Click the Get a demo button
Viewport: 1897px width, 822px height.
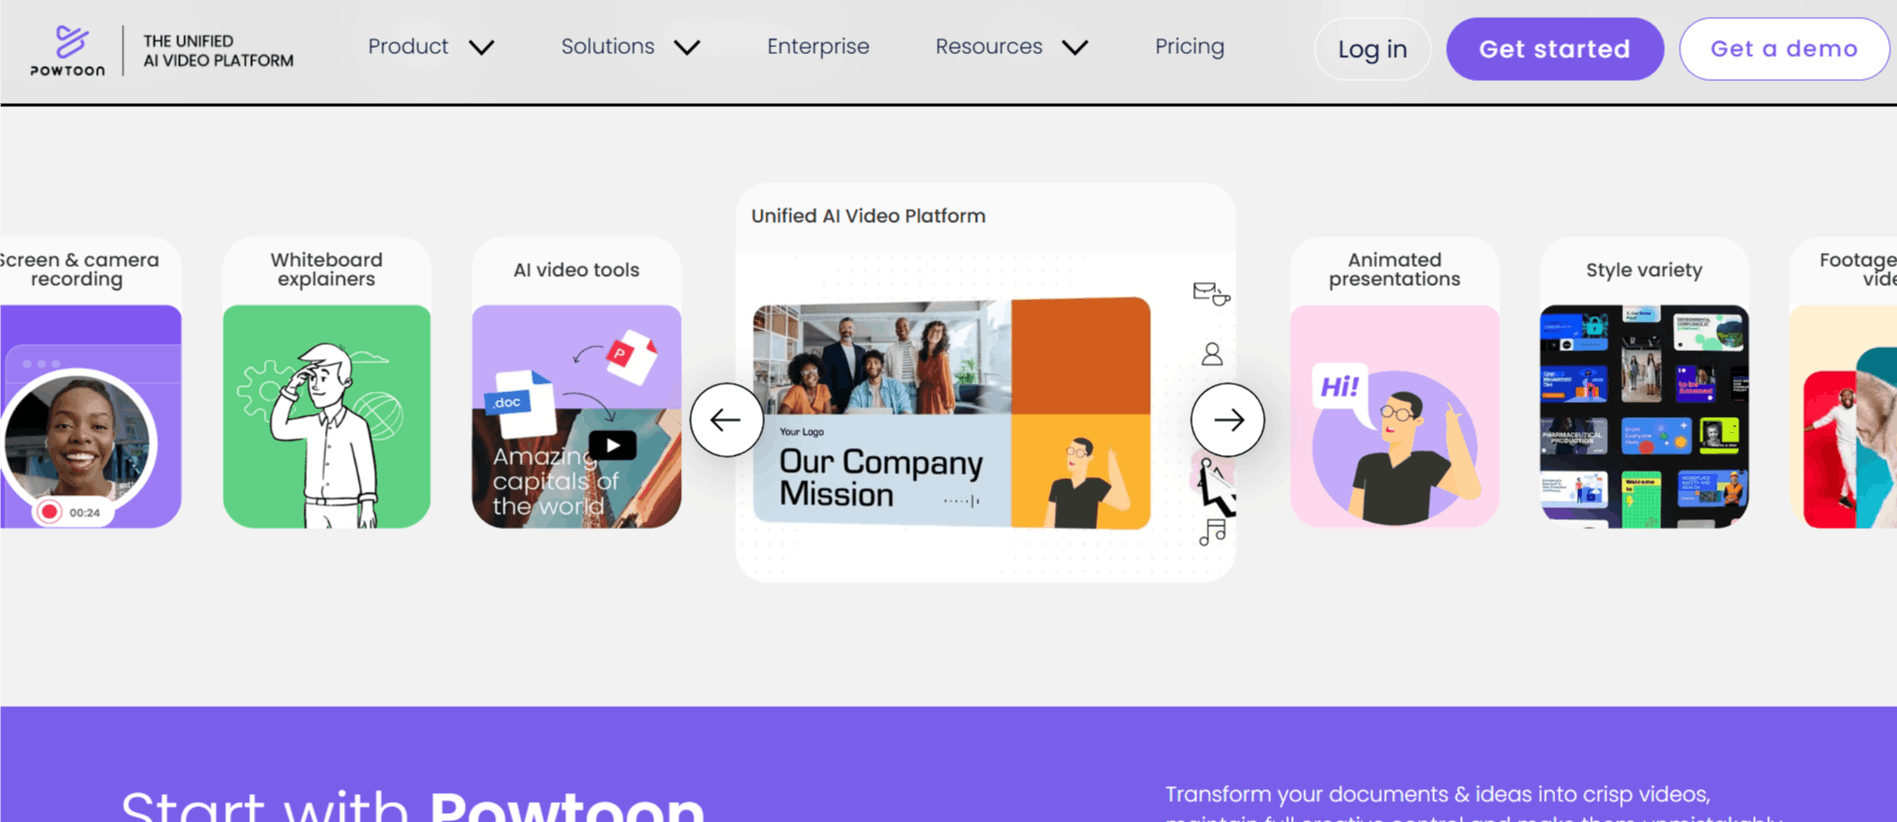tap(1783, 49)
